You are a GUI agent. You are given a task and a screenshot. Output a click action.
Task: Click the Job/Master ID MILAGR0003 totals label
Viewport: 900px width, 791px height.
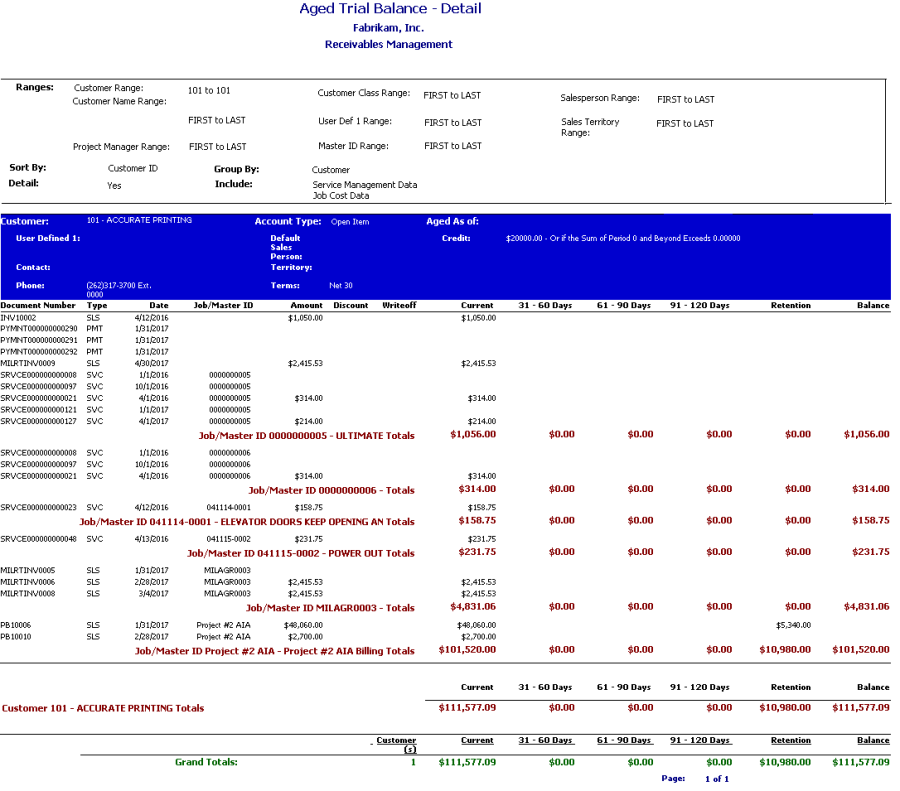click(x=330, y=608)
